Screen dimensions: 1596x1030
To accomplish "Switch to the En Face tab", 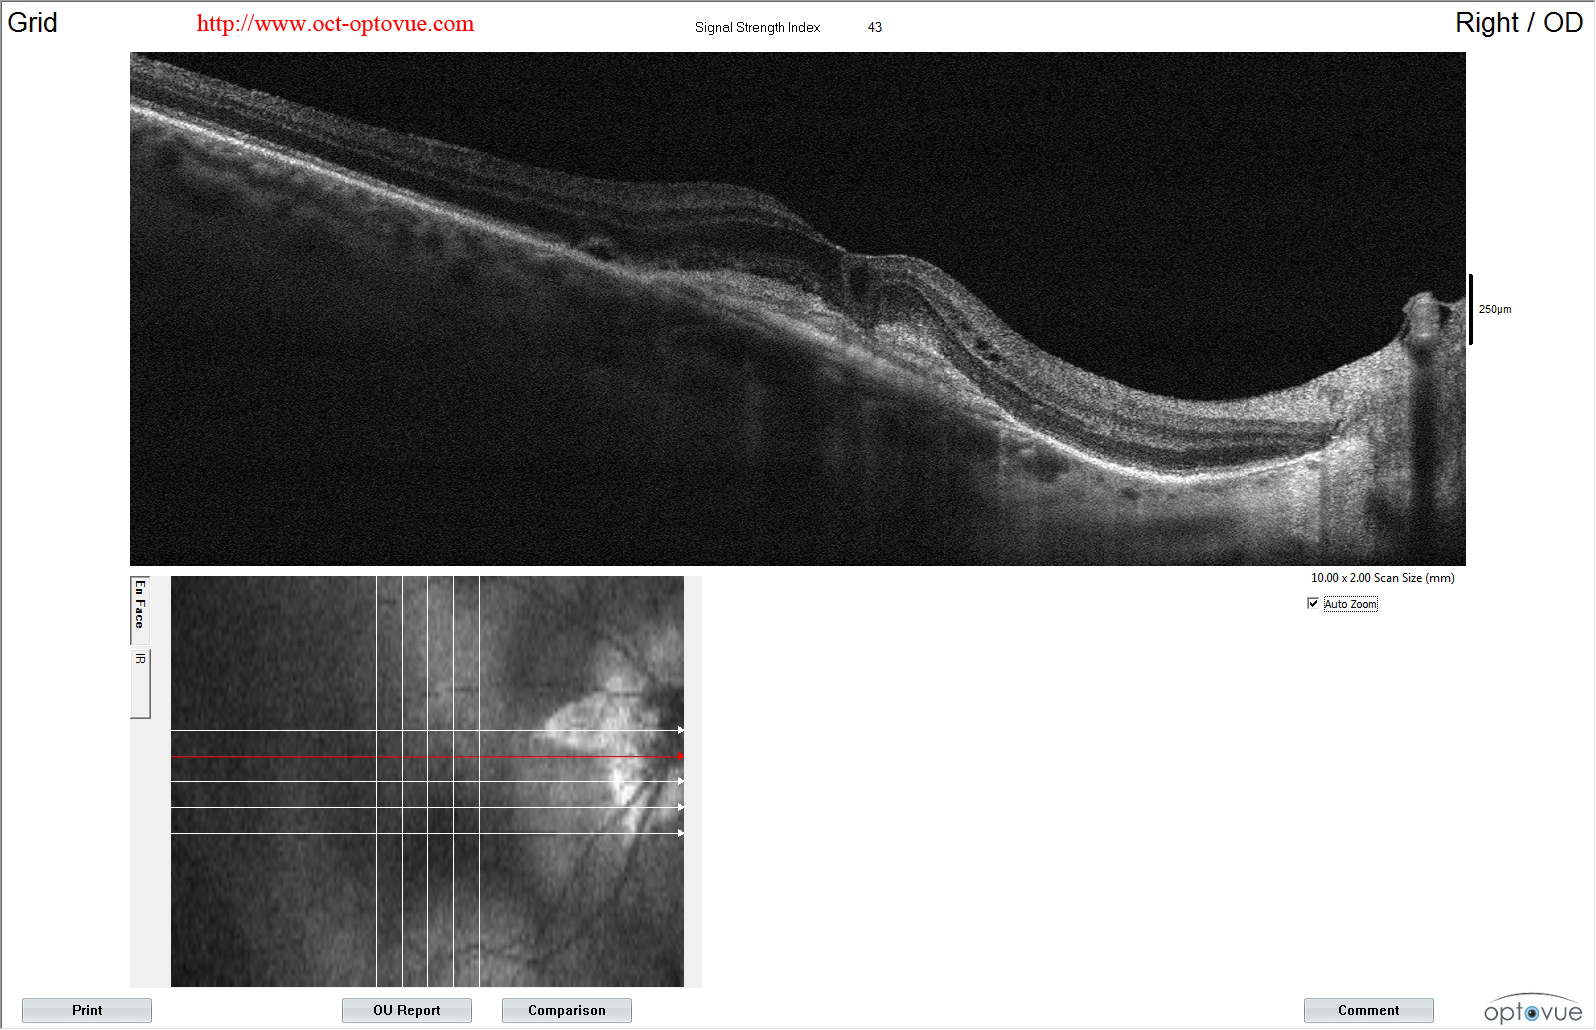I will point(140,609).
